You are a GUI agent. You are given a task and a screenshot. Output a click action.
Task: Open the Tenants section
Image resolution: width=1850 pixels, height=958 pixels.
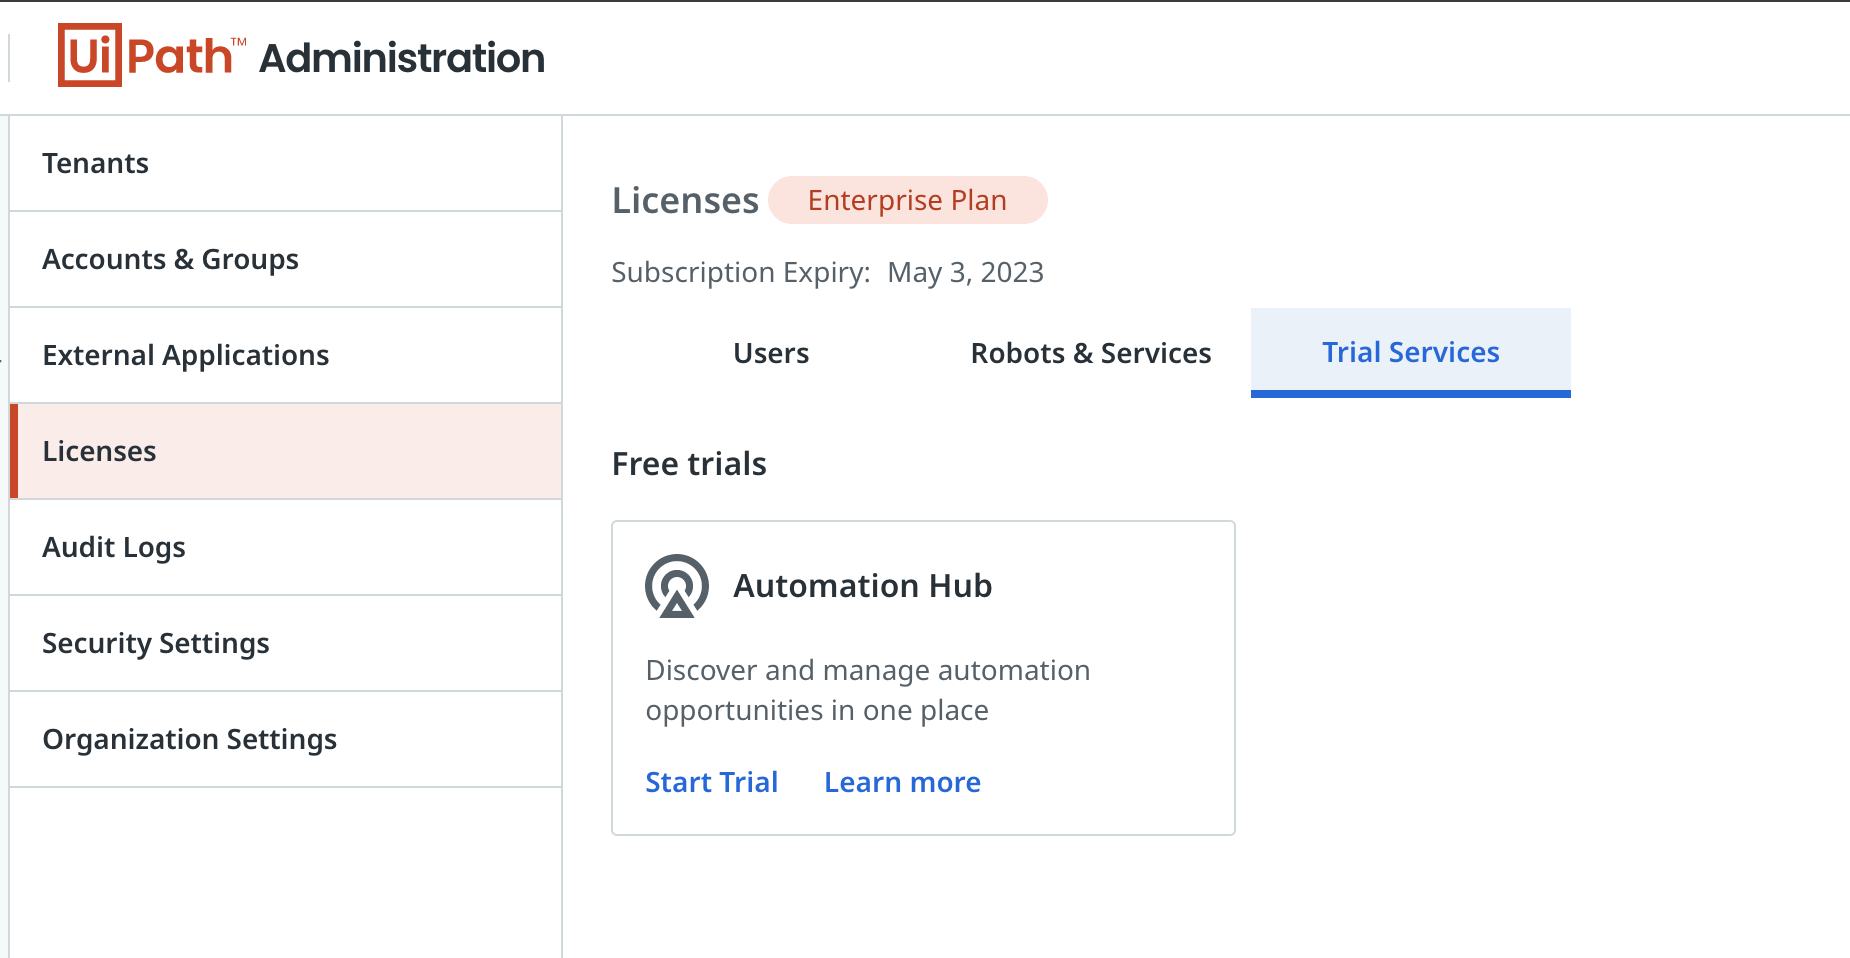(96, 163)
